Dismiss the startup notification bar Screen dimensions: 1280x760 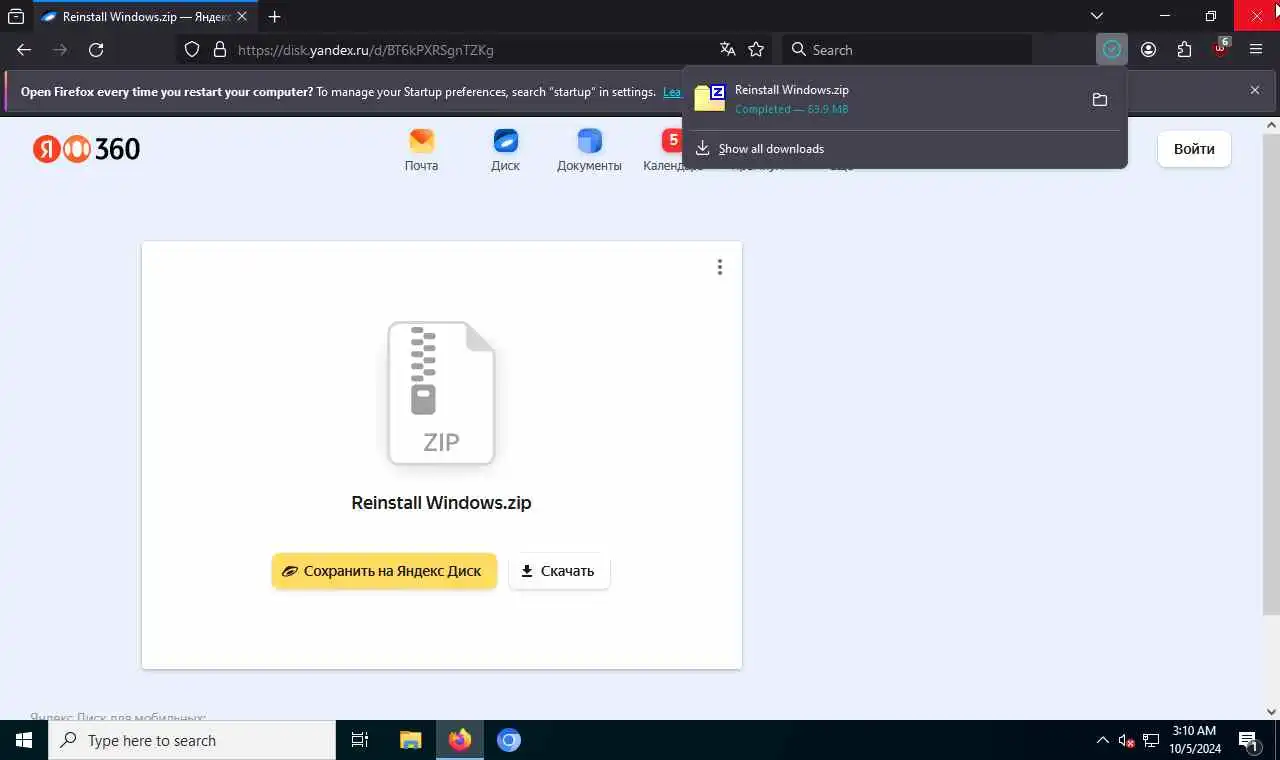[1255, 90]
